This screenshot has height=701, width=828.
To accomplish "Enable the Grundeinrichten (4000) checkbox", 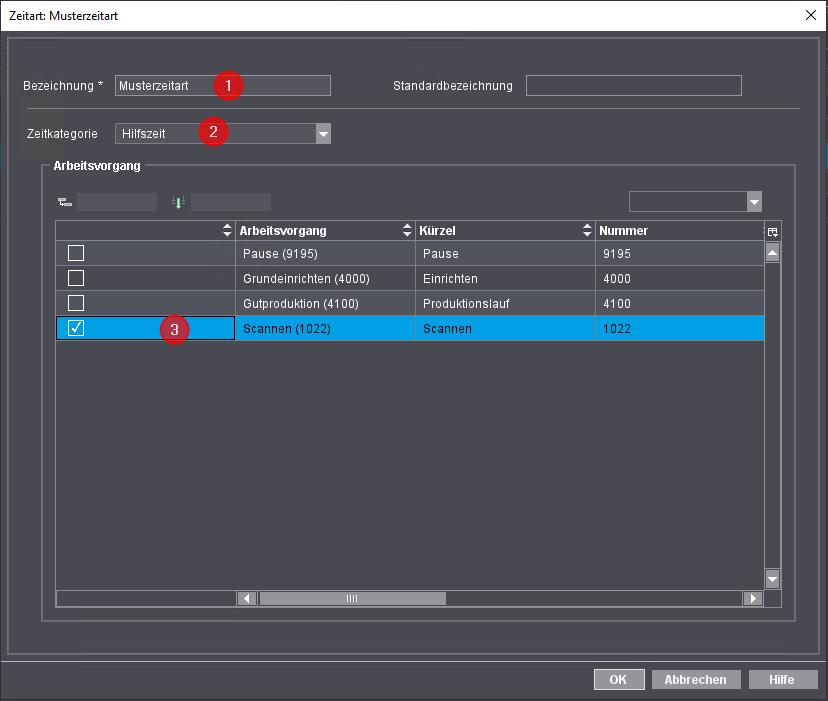I will coord(76,278).
